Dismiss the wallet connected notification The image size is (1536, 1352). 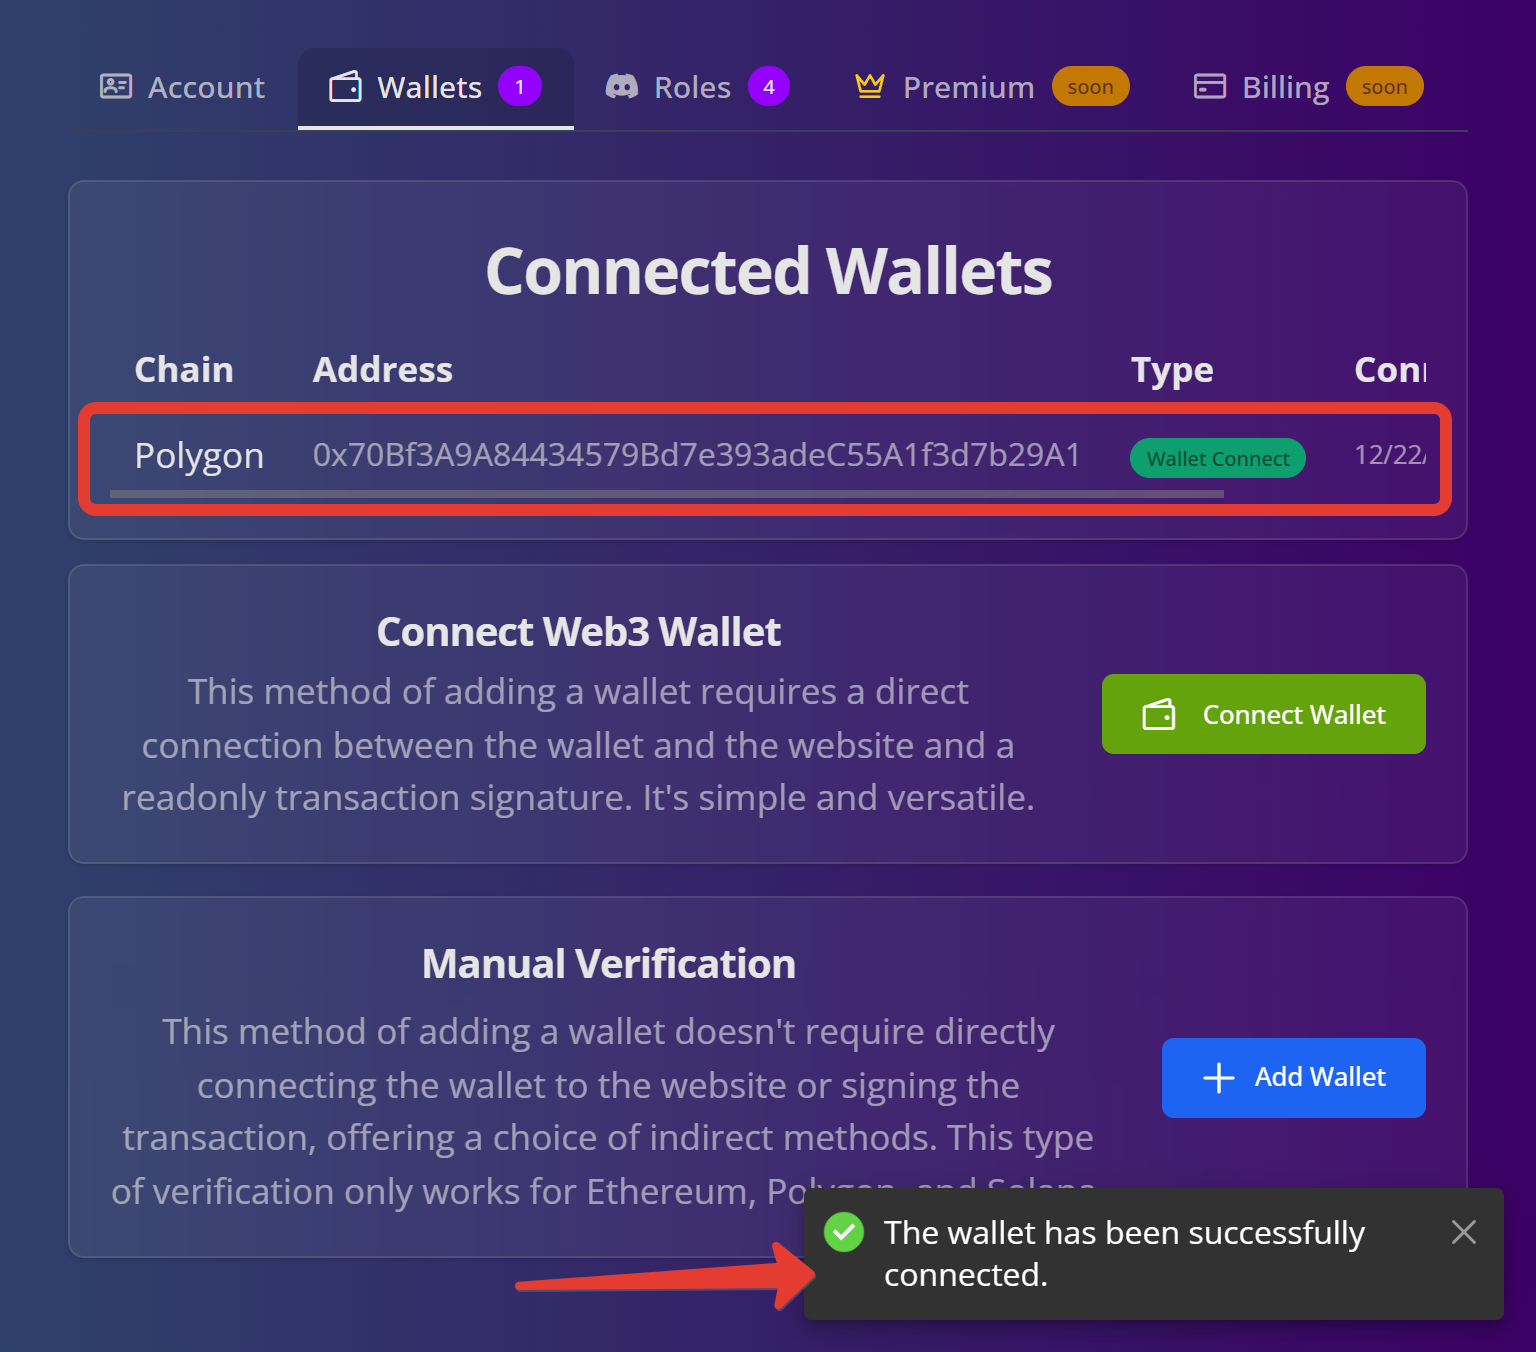[x=1463, y=1232]
